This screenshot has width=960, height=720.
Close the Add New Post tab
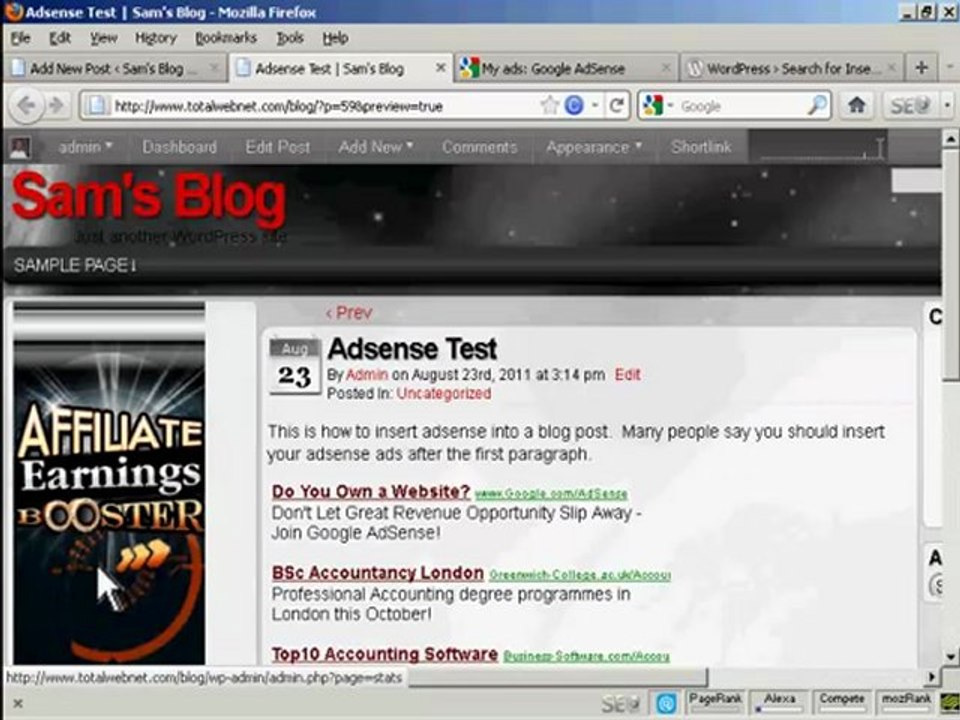tap(214, 68)
